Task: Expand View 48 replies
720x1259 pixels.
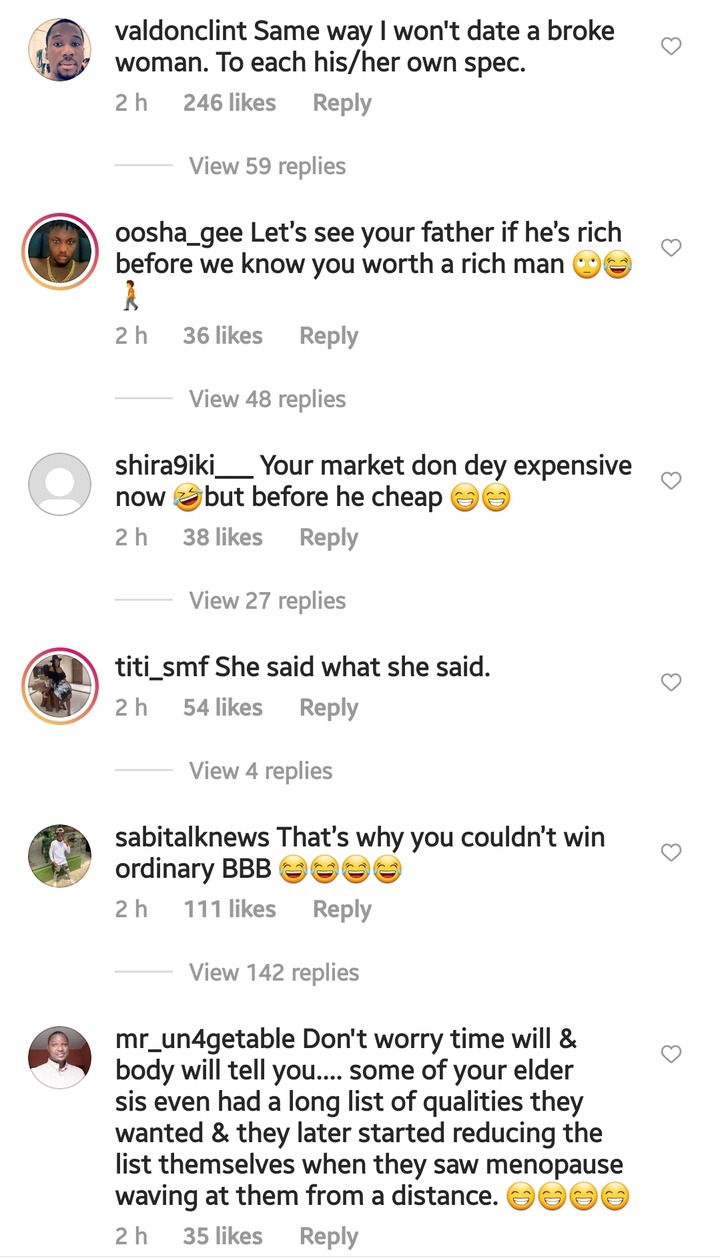Action: (x=267, y=399)
